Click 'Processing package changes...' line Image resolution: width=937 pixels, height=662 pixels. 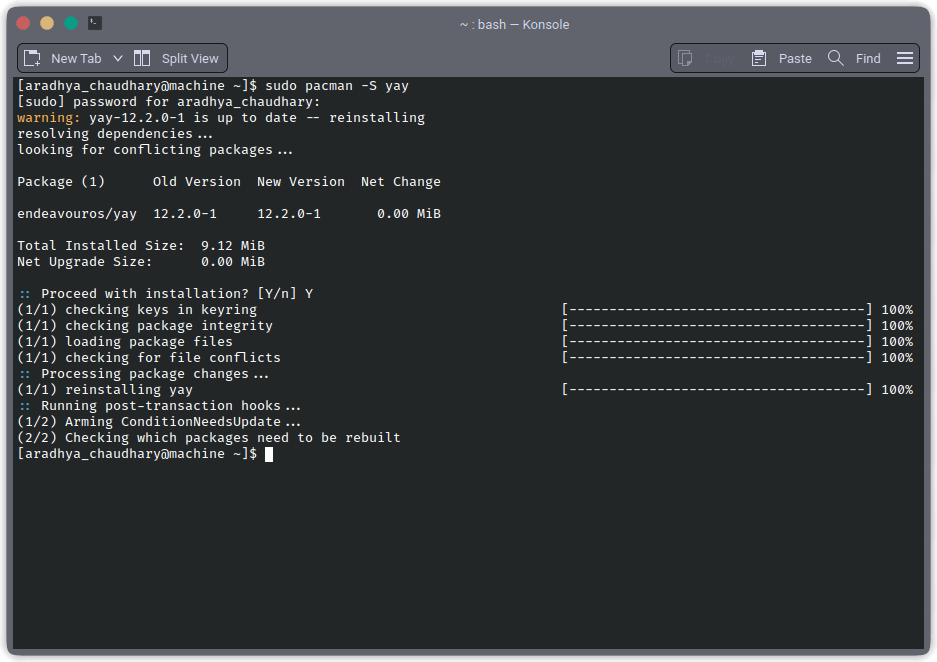point(155,374)
